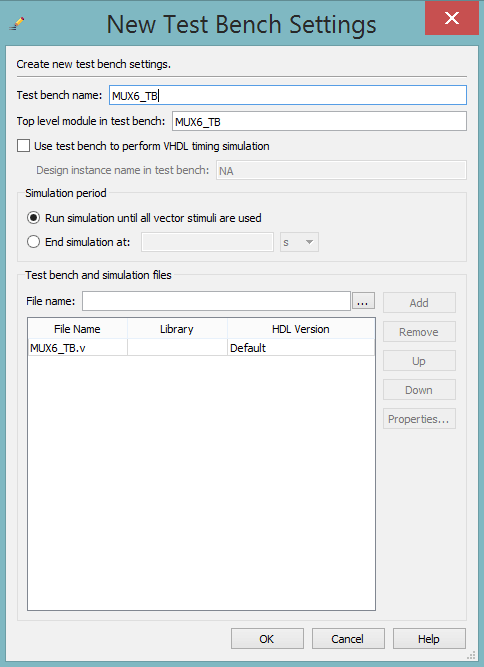Click the Default HDL version cell
484x667 pixels.
[x=301, y=348]
